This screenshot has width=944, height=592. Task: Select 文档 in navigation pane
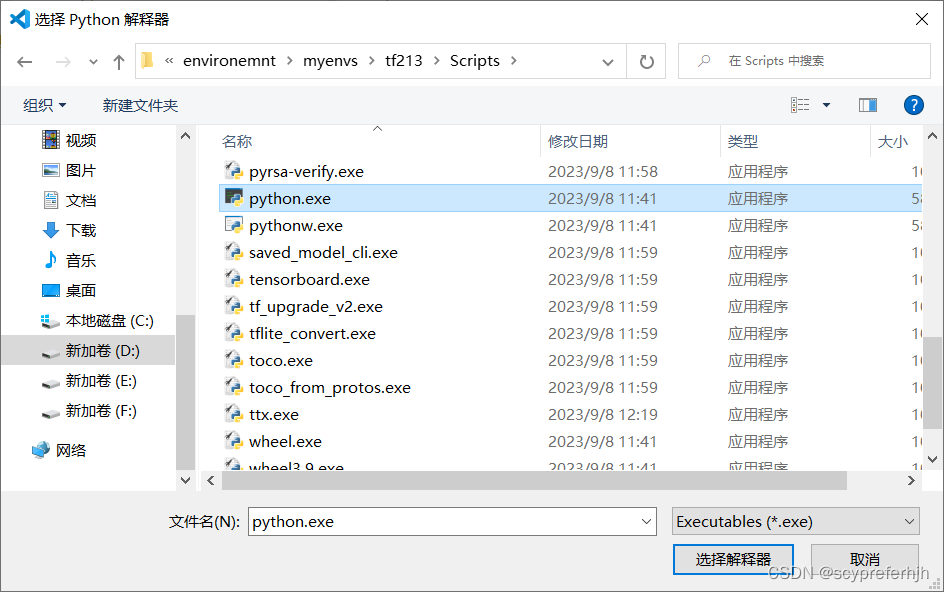[x=69, y=200]
